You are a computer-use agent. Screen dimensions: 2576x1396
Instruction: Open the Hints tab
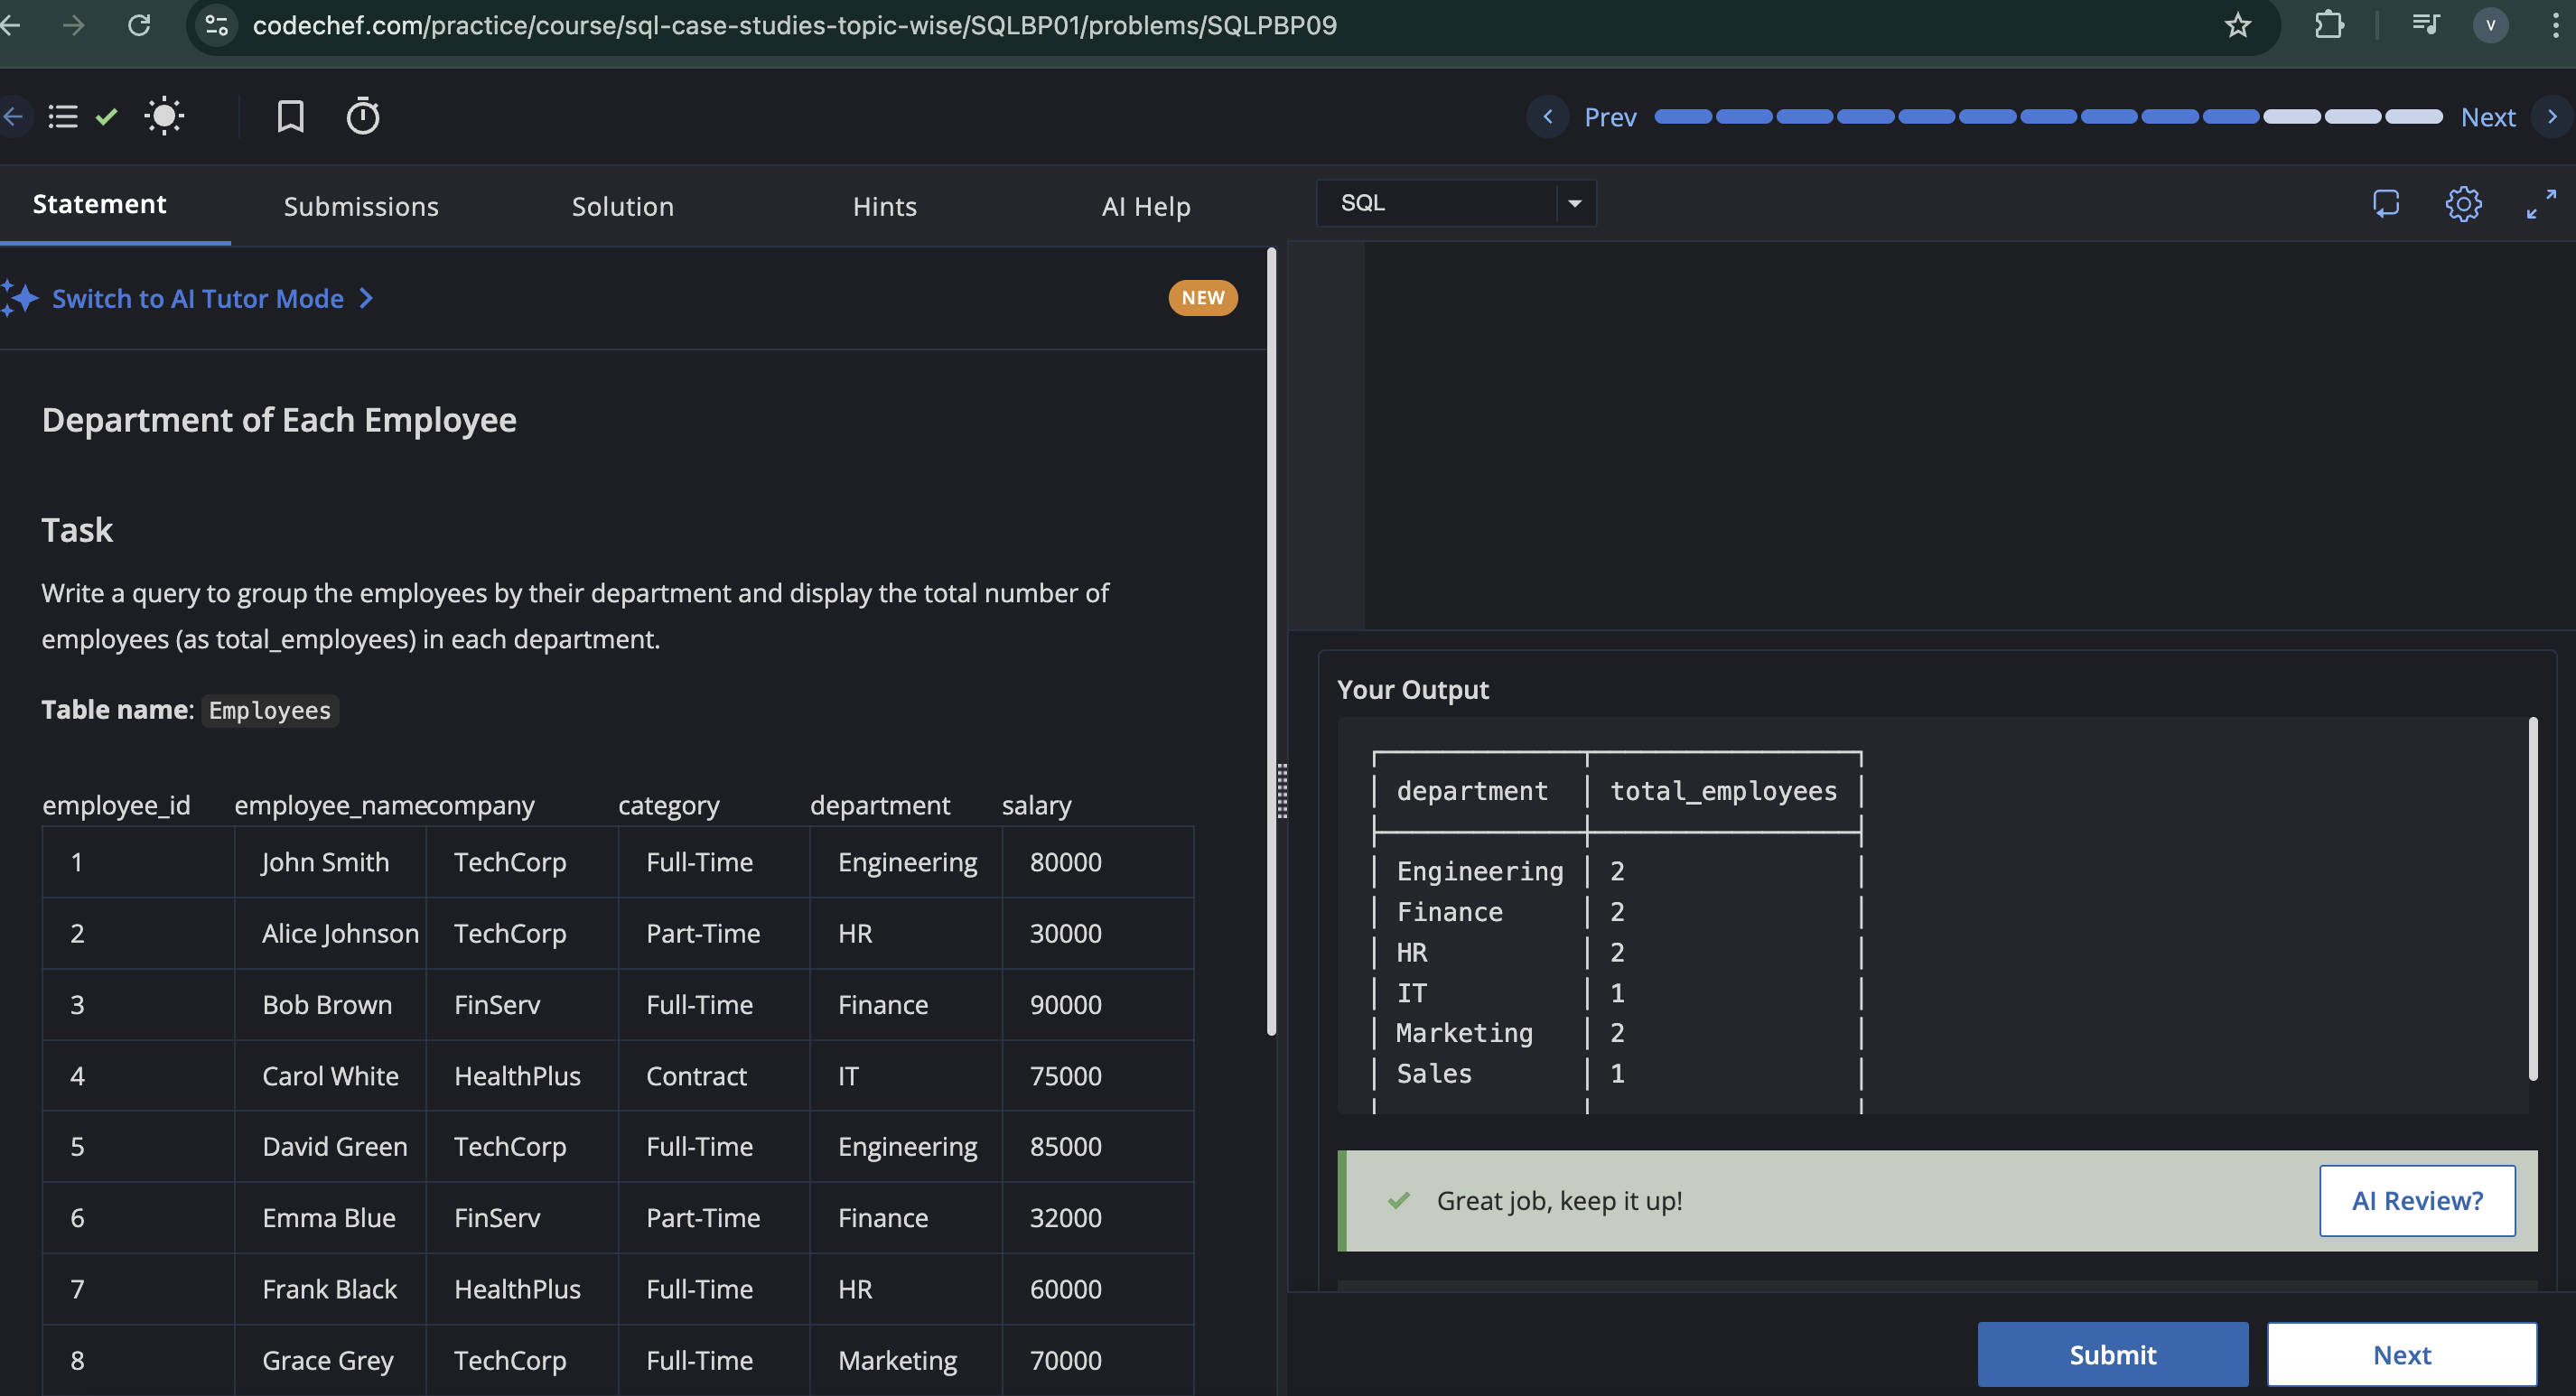[884, 207]
